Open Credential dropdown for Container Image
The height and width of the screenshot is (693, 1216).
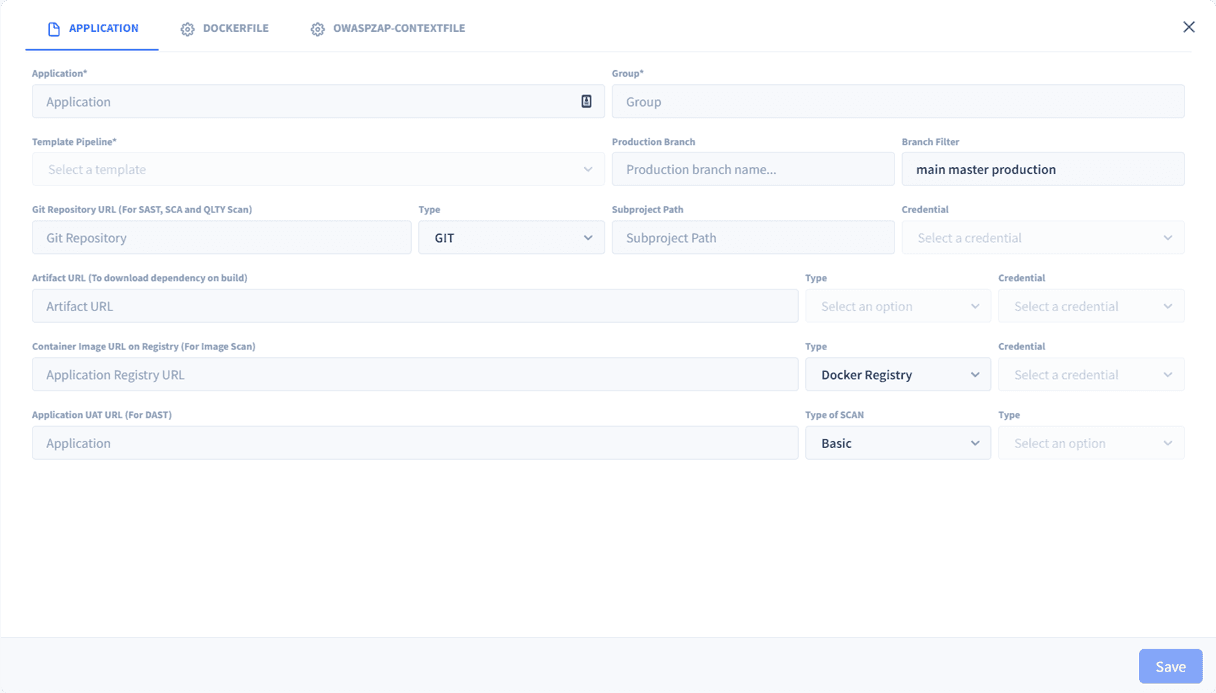(x=1090, y=375)
